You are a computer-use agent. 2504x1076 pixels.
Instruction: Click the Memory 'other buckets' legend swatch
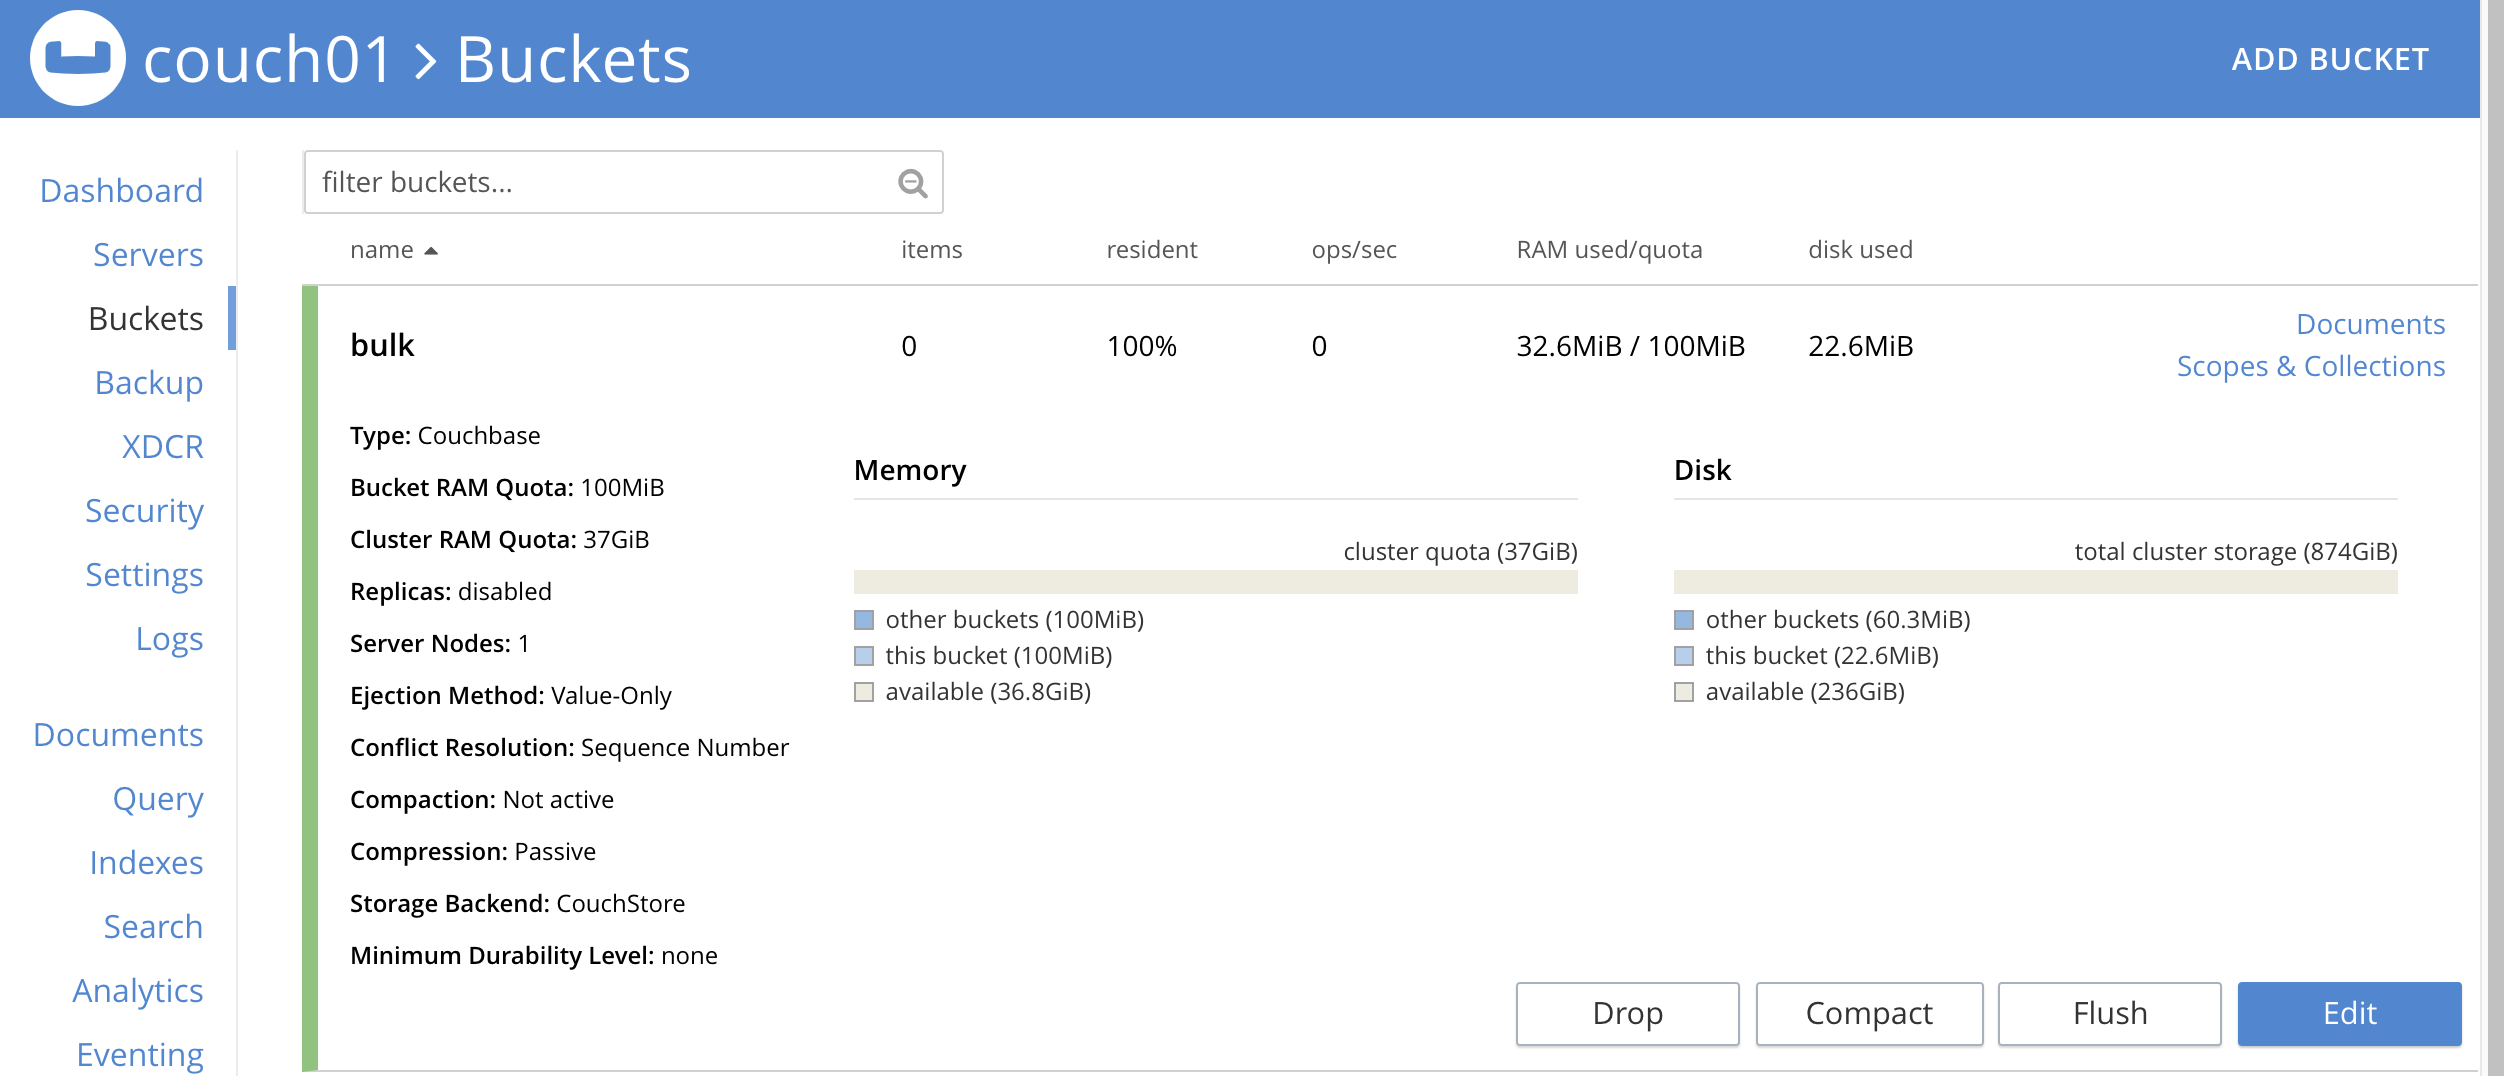click(x=864, y=620)
